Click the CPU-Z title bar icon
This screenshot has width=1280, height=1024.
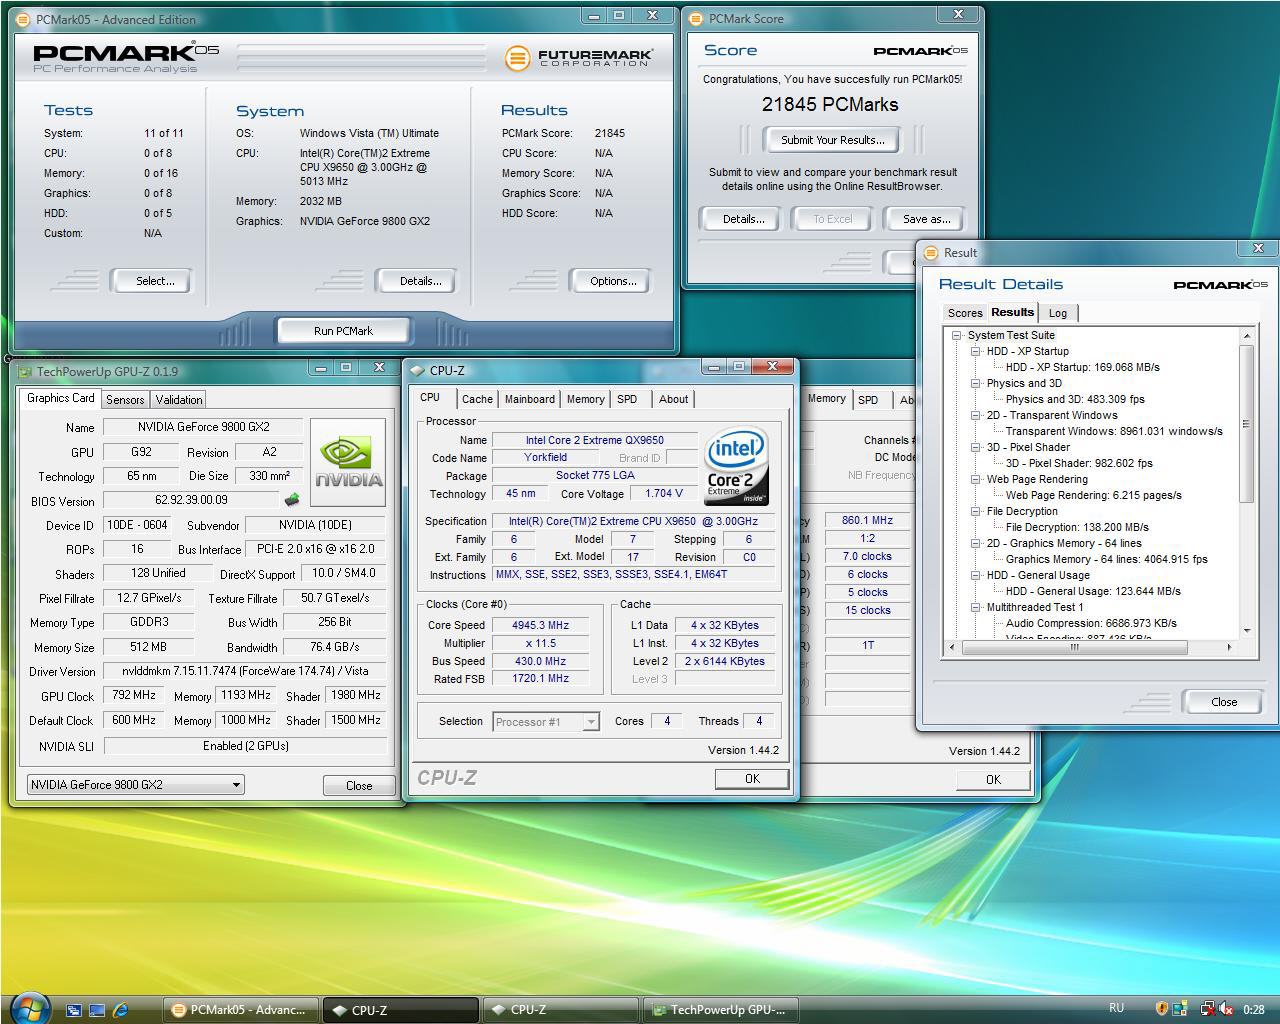click(x=418, y=370)
